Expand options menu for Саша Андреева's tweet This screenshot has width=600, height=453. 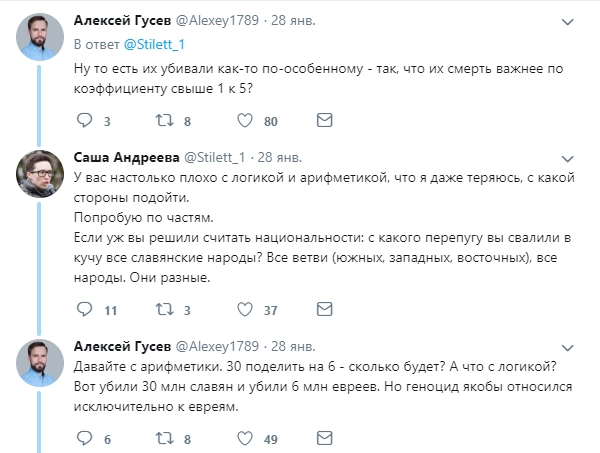click(x=567, y=159)
